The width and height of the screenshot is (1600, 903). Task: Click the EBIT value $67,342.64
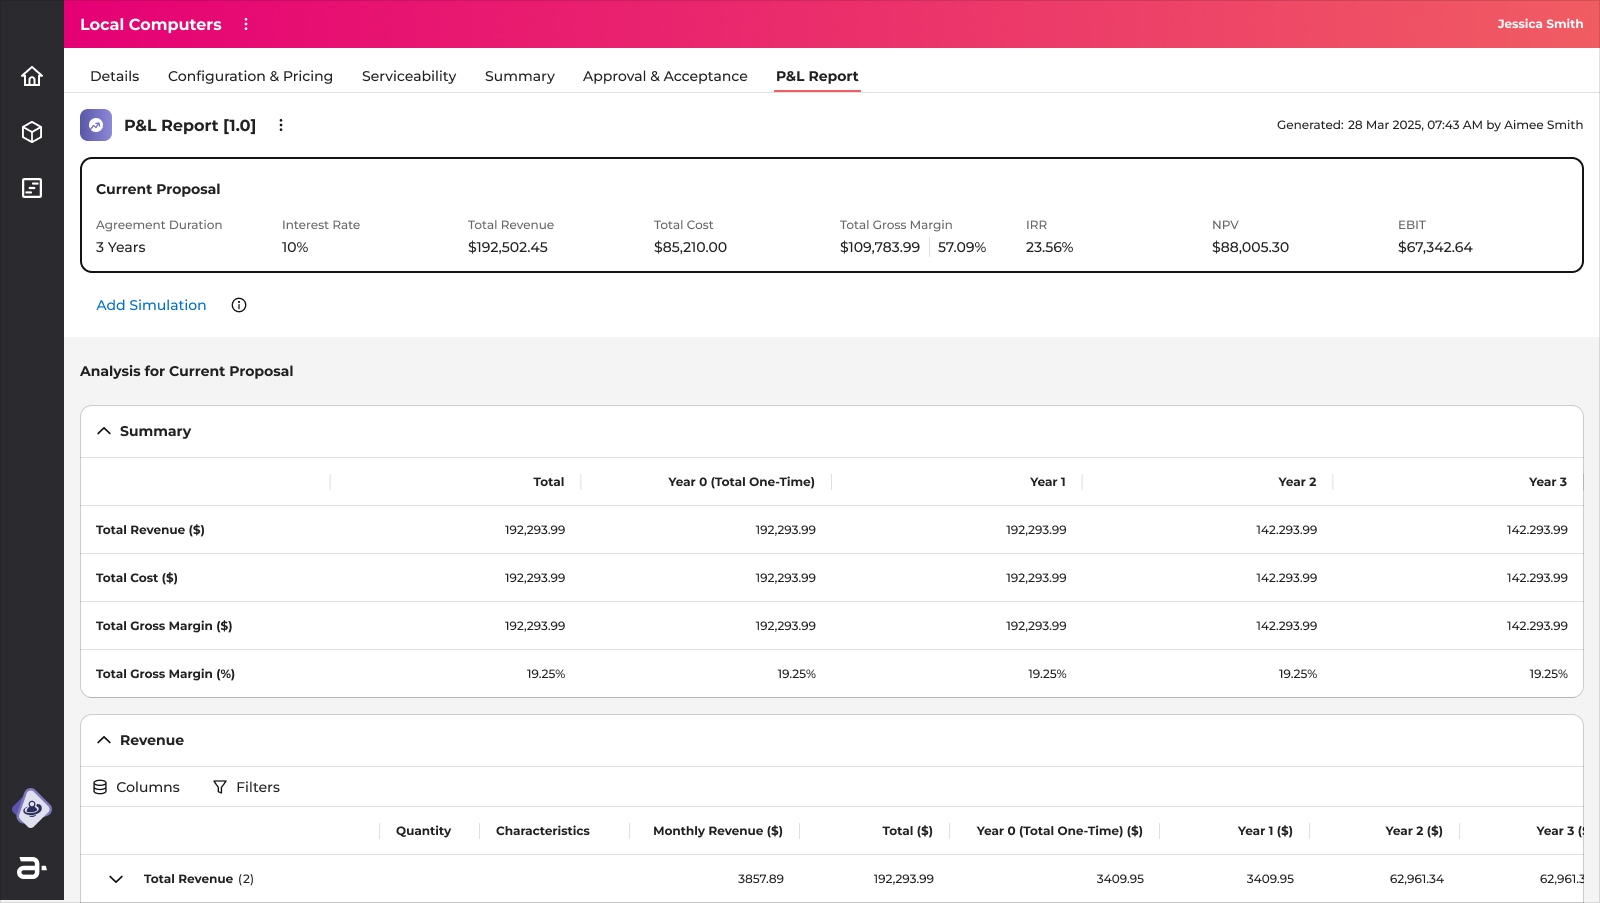click(x=1435, y=247)
